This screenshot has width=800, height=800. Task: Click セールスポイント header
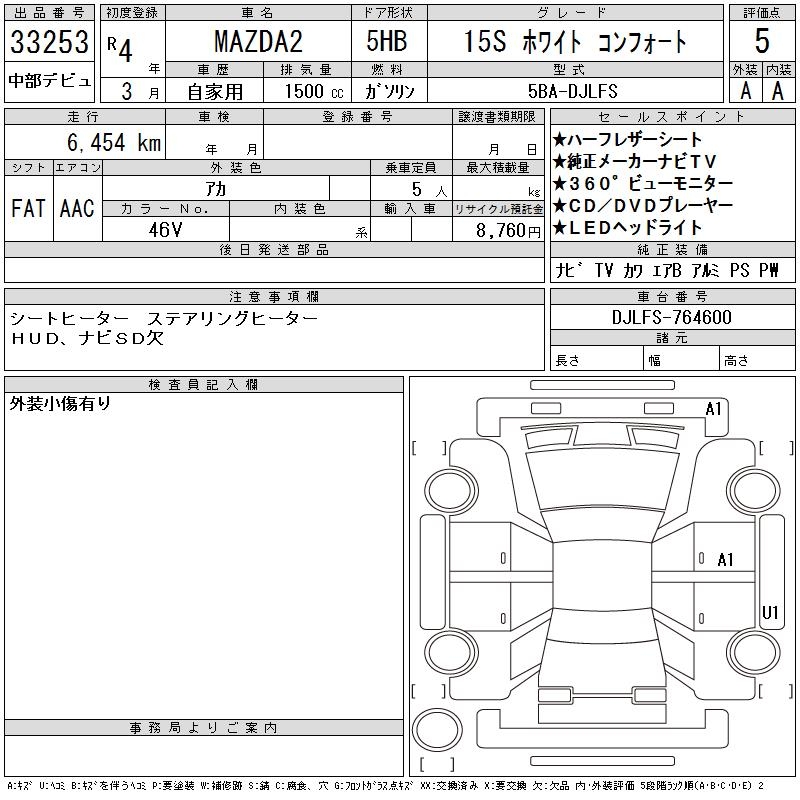pos(672,117)
